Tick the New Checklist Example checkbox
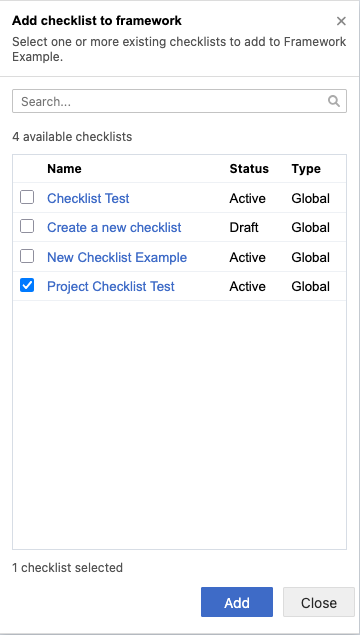Image resolution: width=360 pixels, height=635 pixels. 27,256
